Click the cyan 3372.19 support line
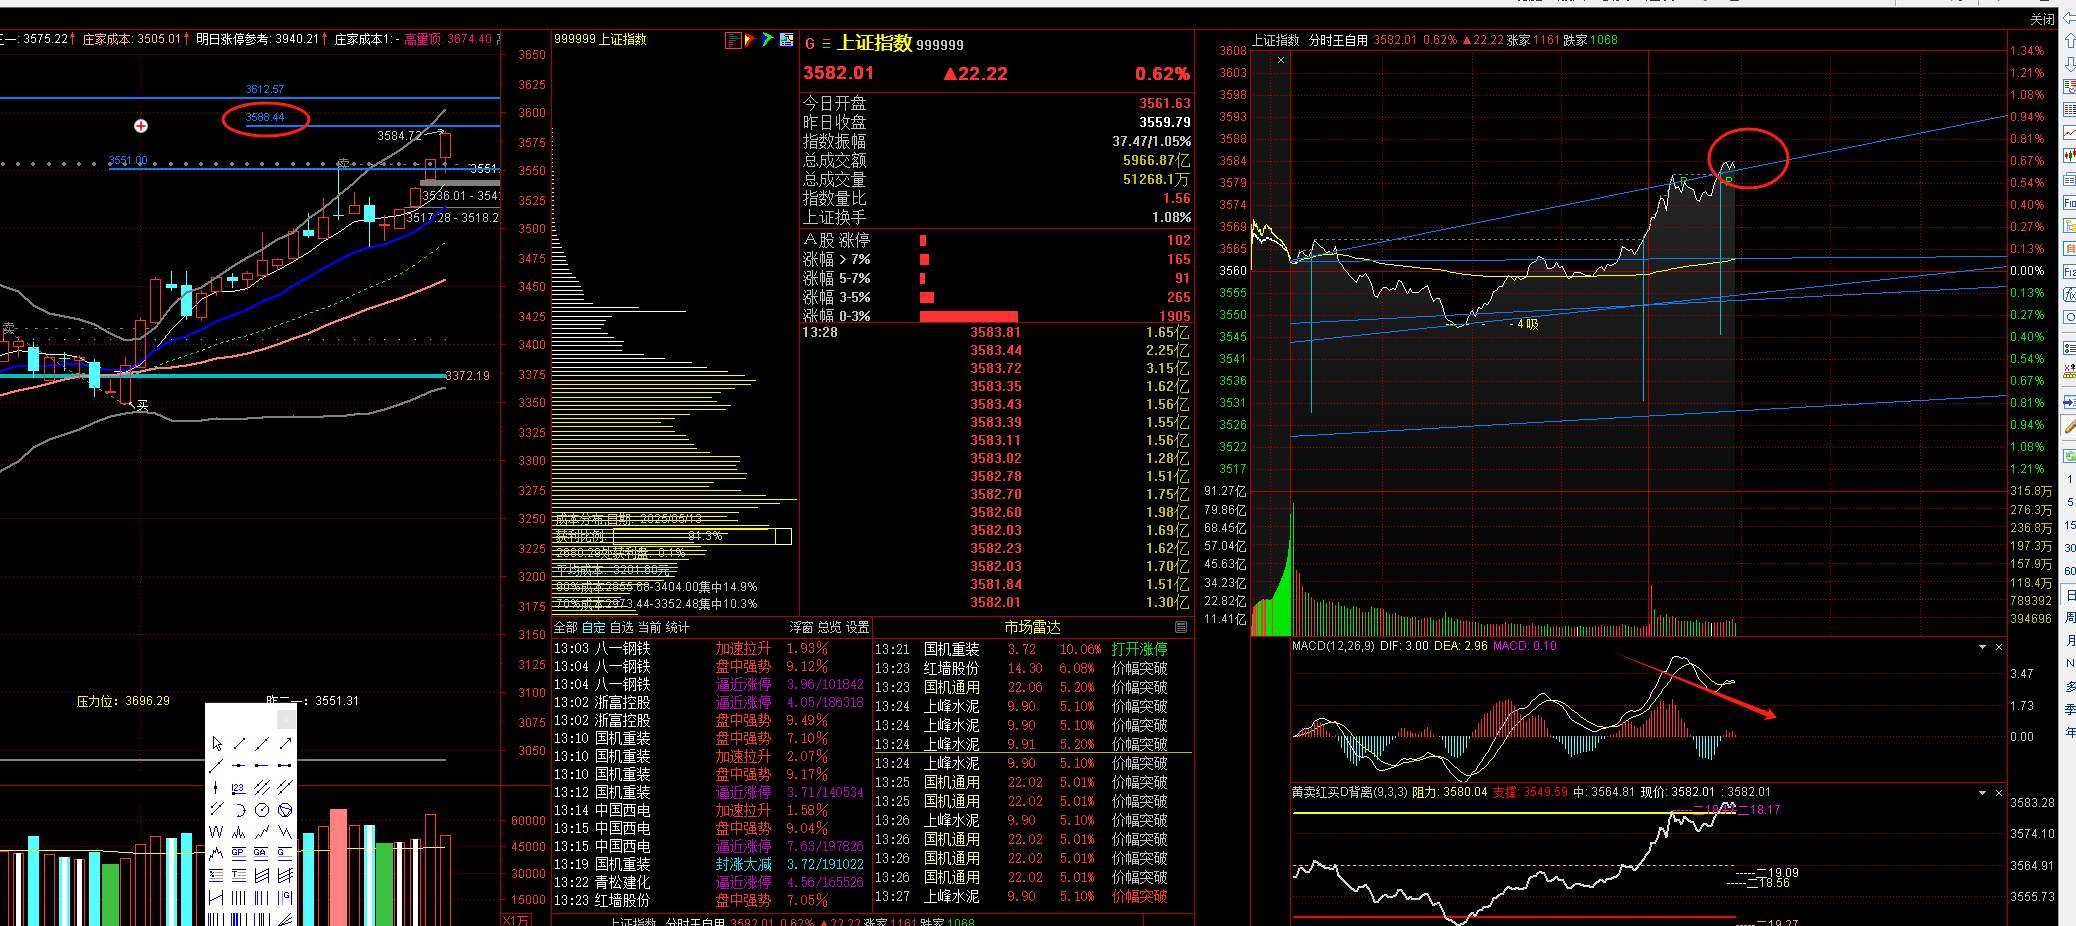 click(222, 376)
